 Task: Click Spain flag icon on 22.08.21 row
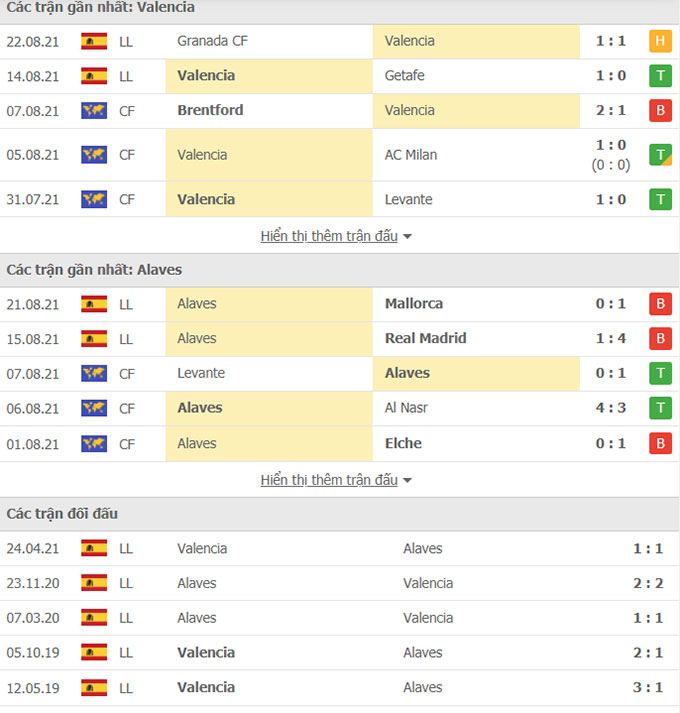pos(94,41)
